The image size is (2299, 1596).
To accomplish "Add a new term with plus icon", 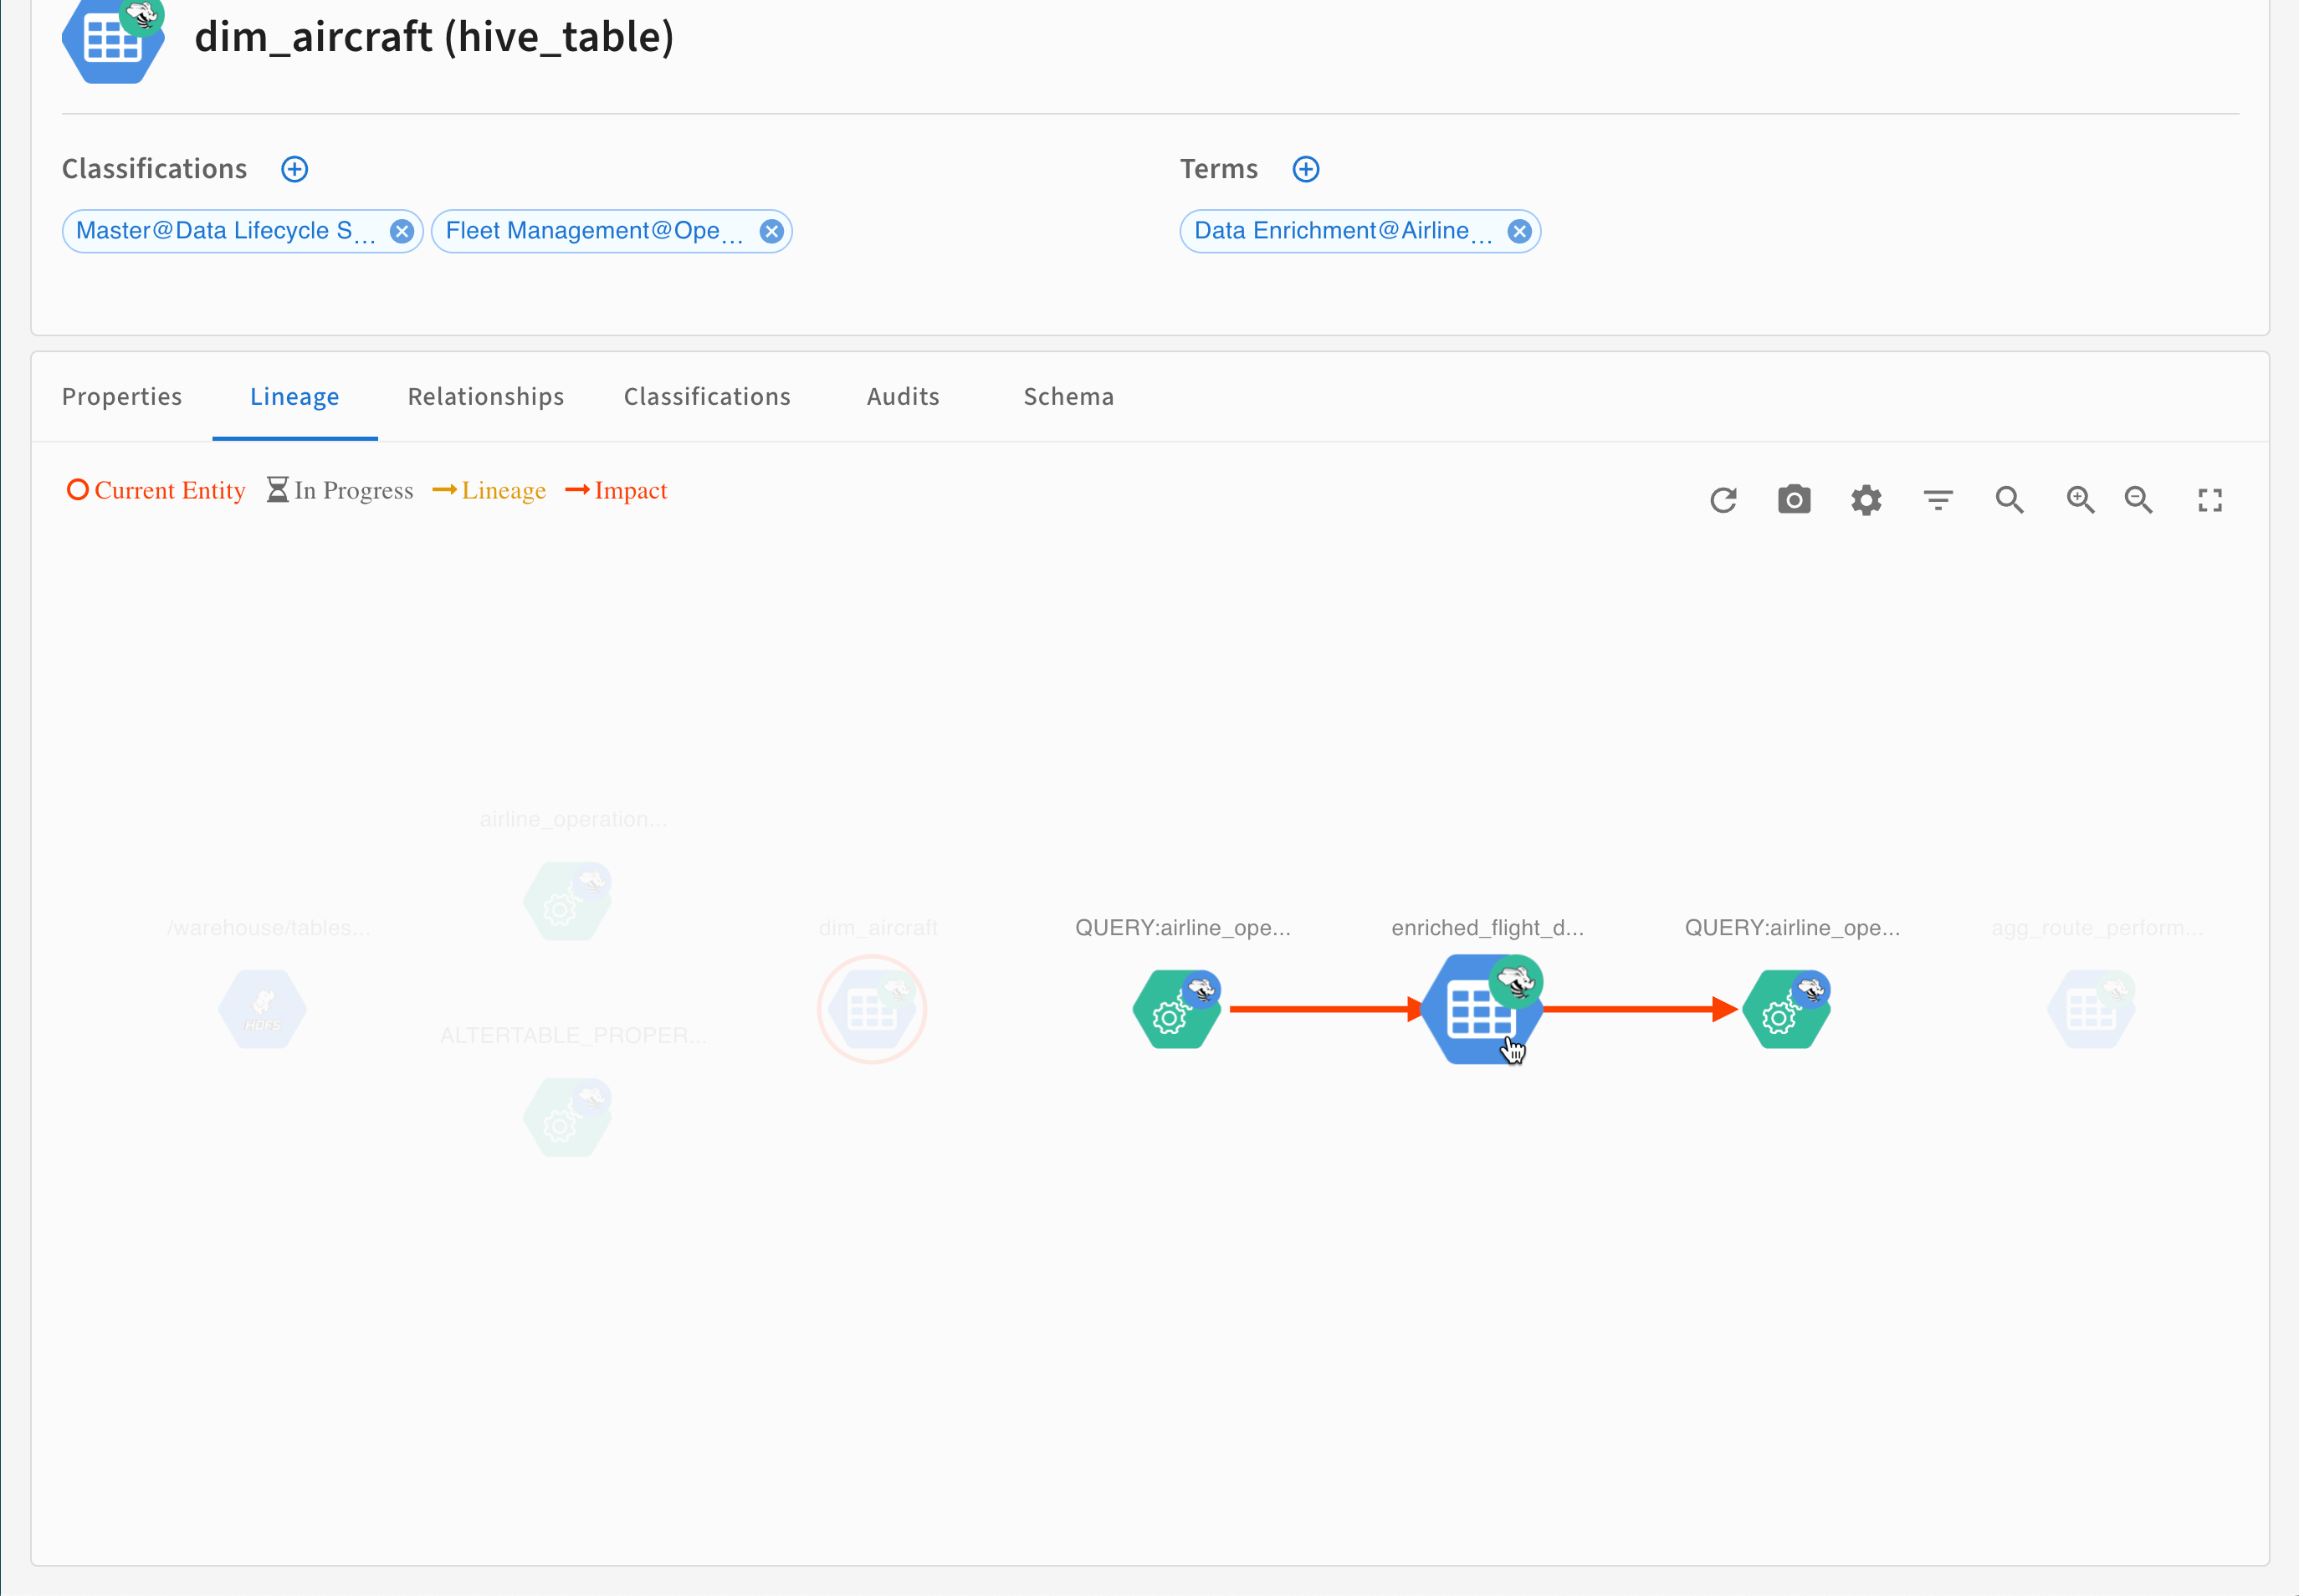I will 1306,169.
